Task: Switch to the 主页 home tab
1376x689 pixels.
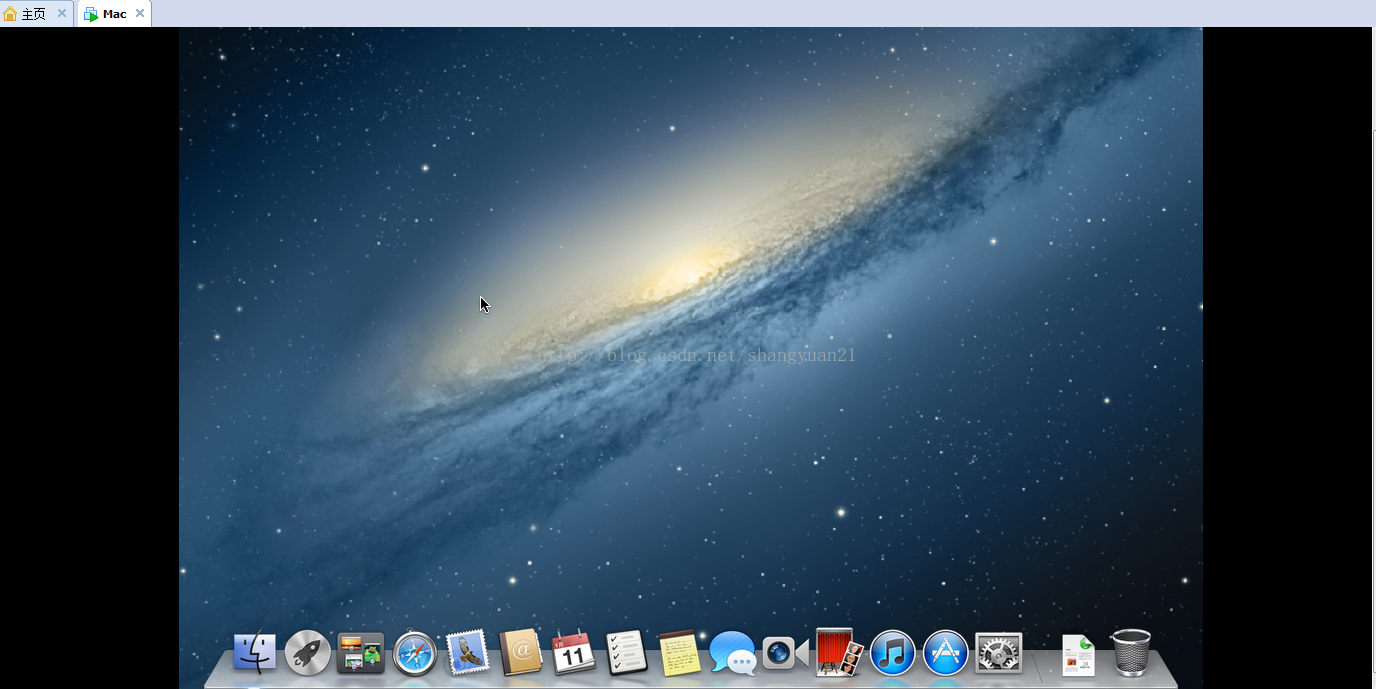Action: (33, 14)
